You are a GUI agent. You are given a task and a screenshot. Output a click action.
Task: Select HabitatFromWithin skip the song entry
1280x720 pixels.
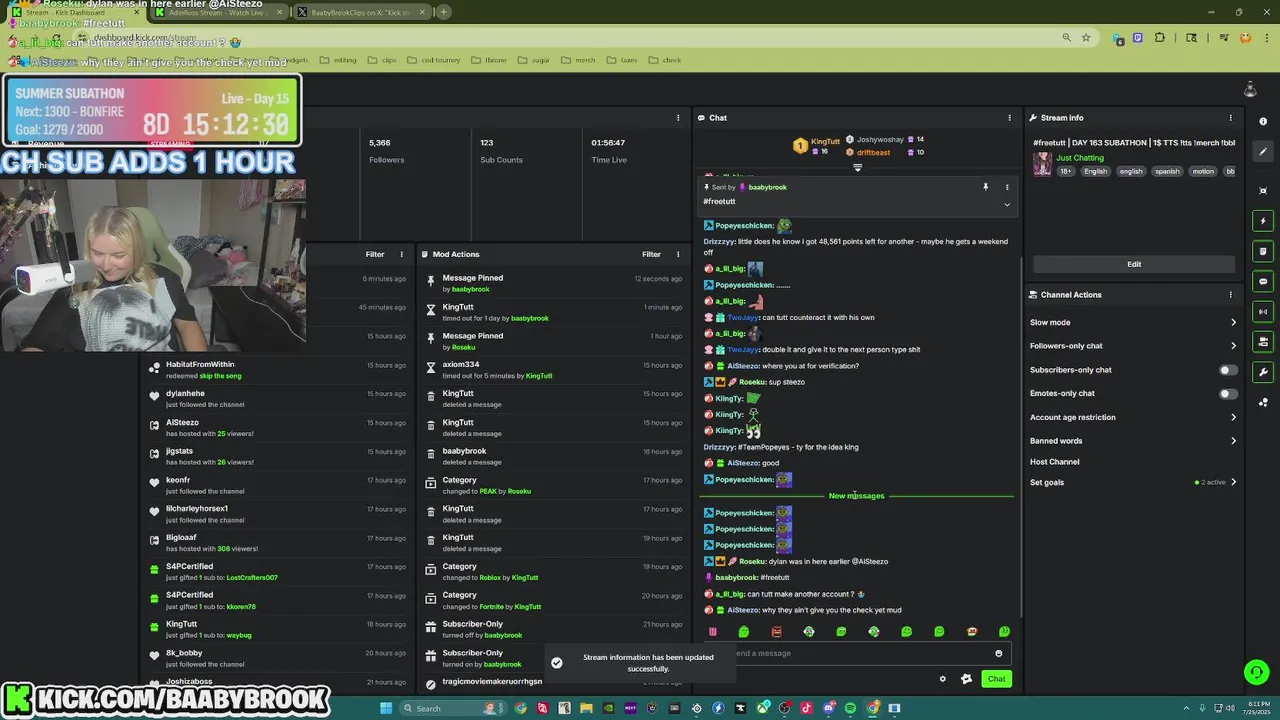275,370
